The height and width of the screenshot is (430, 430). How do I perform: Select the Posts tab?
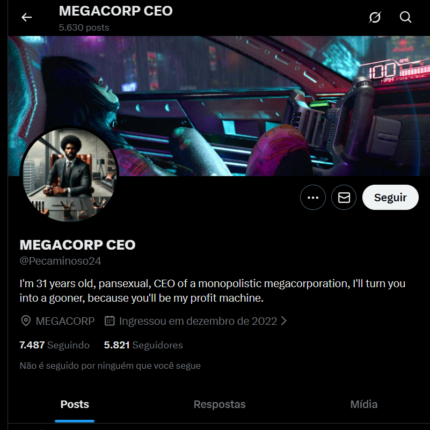pos(75,404)
